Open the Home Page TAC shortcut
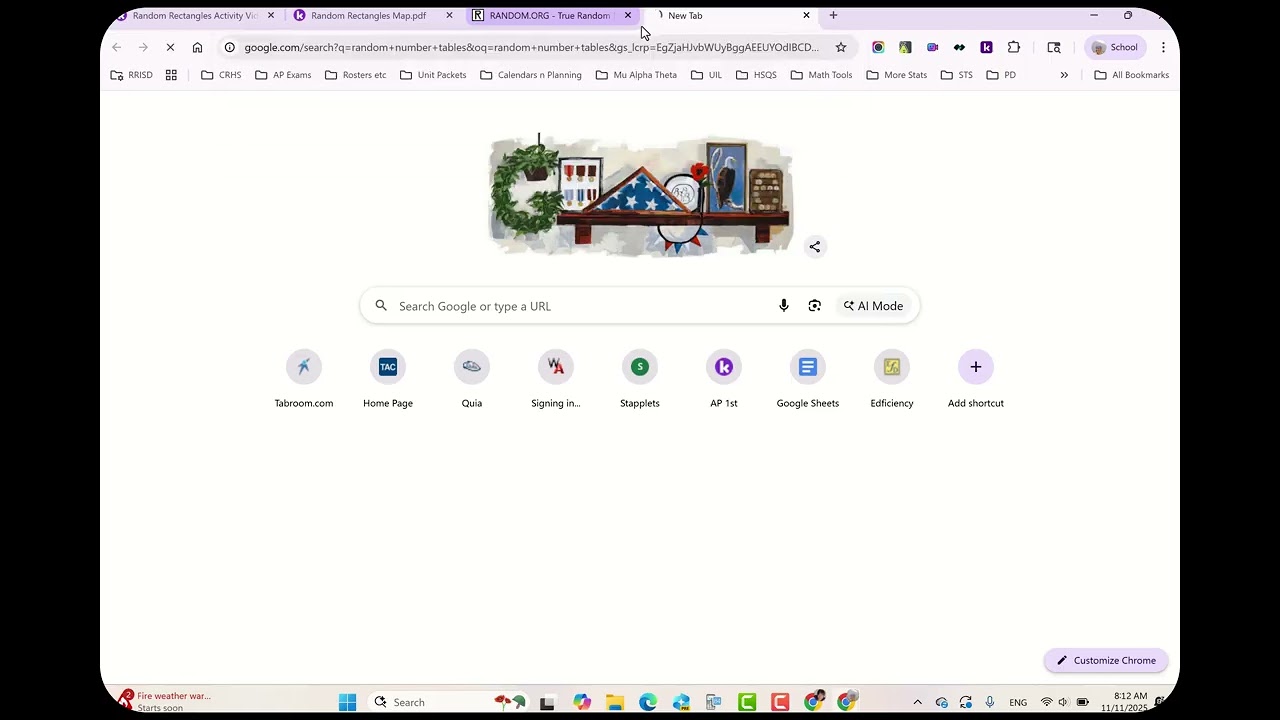 point(388,380)
